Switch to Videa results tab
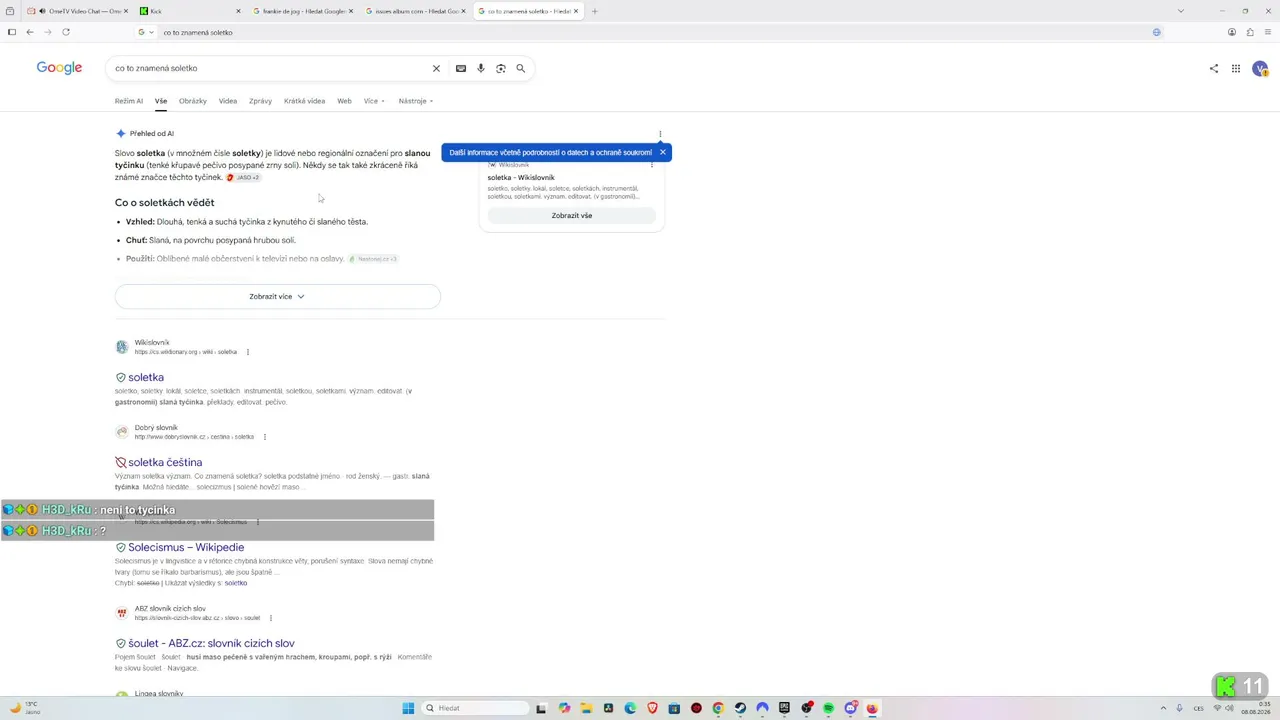The image size is (1280, 720). click(x=228, y=101)
